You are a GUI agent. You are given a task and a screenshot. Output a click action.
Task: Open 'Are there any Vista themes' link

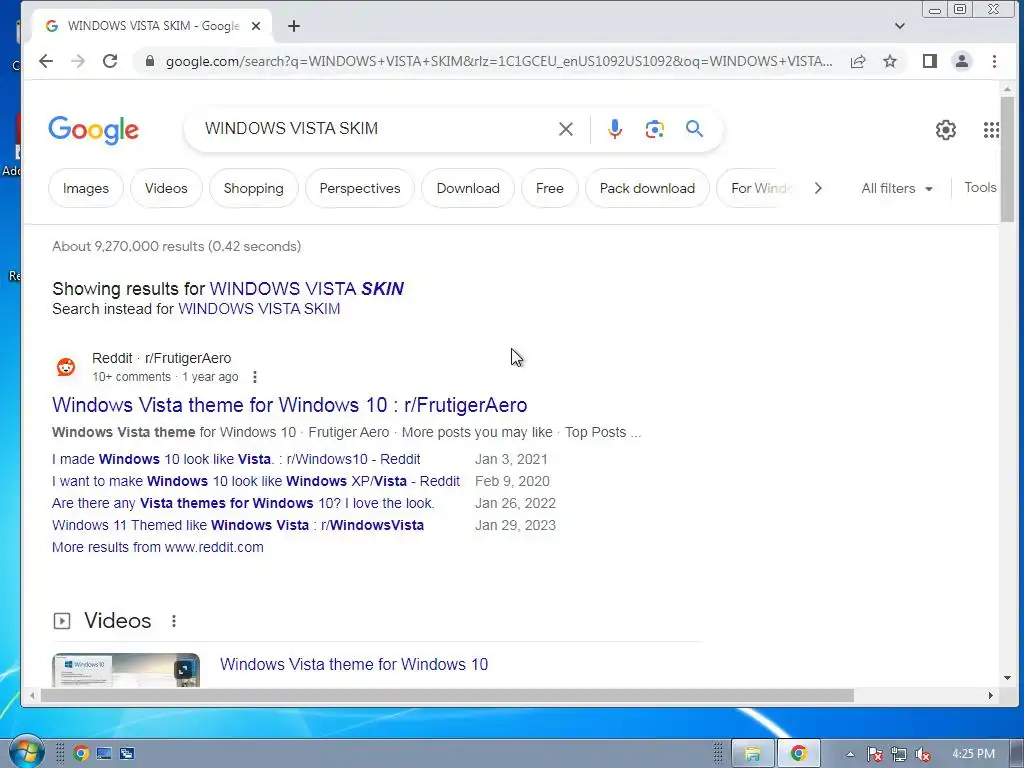click(243, 504)
